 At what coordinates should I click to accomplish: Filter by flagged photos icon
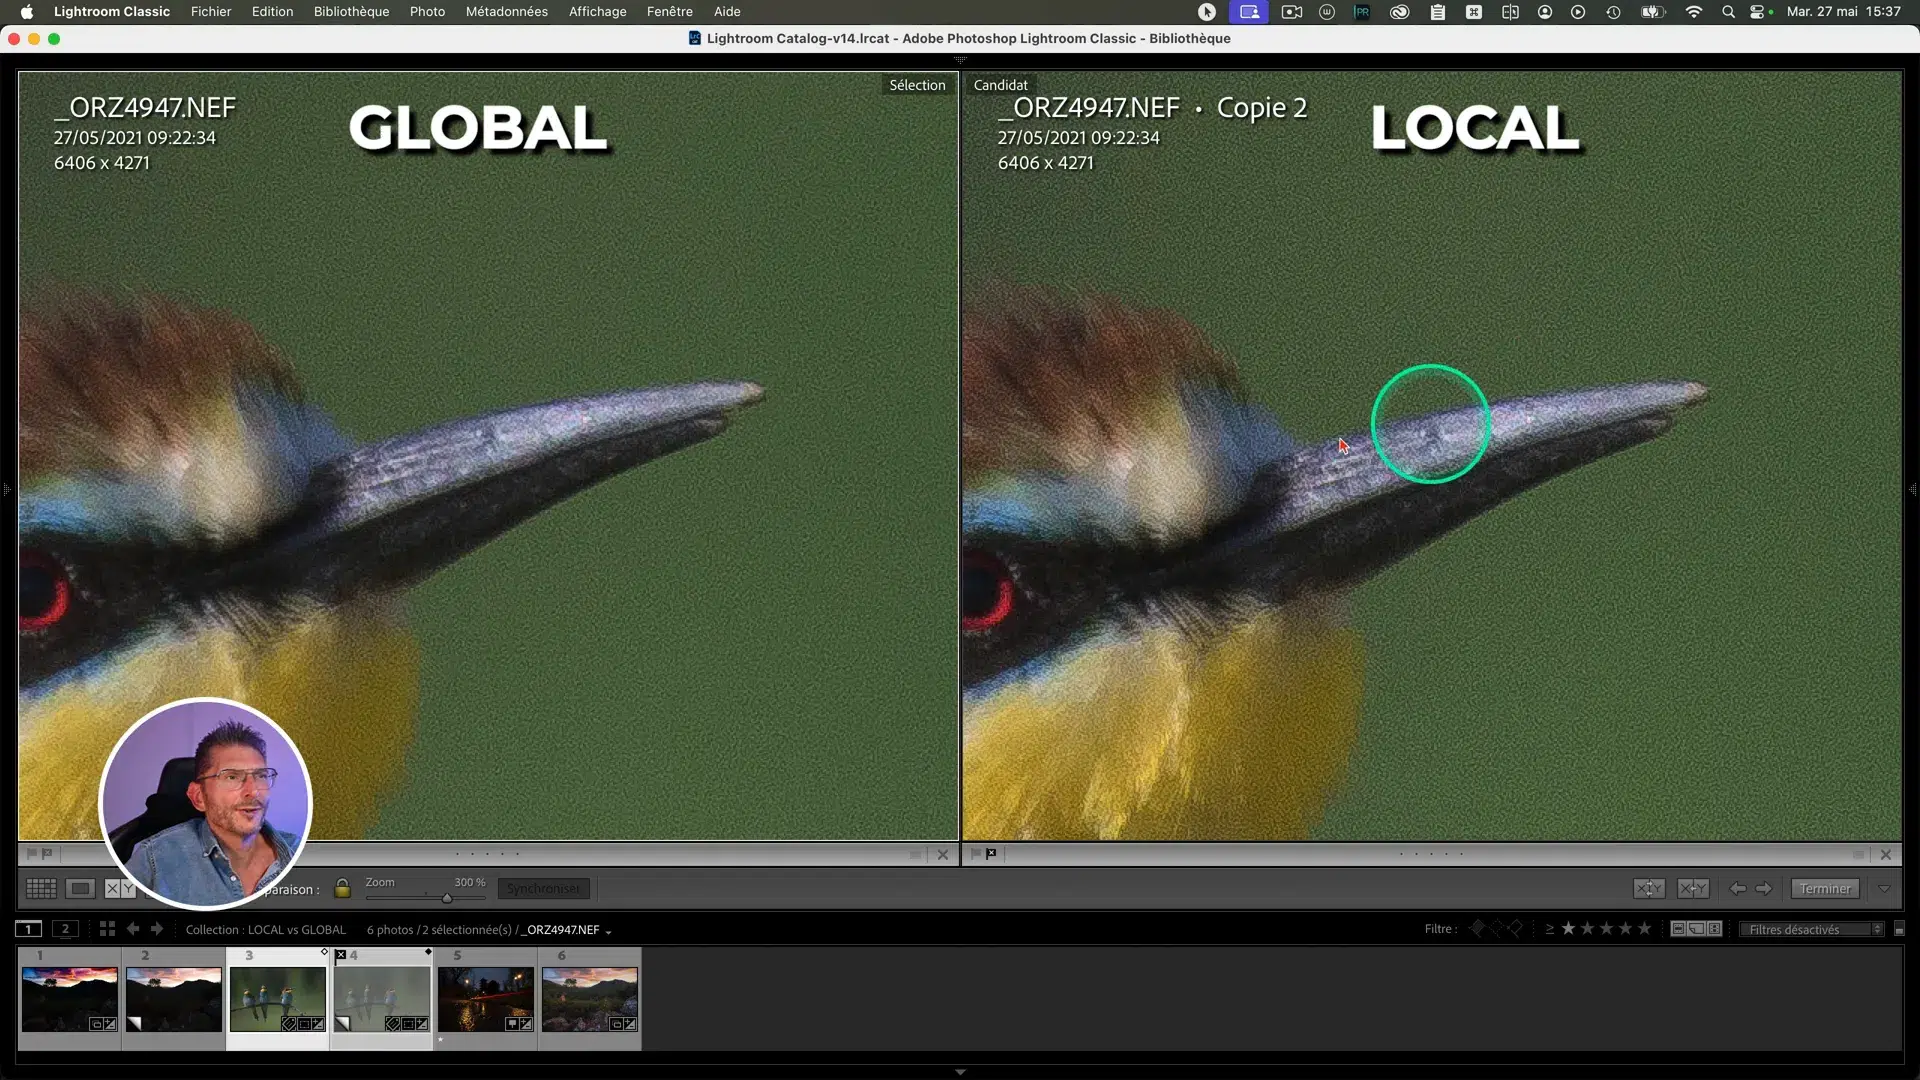[1477, 929]
